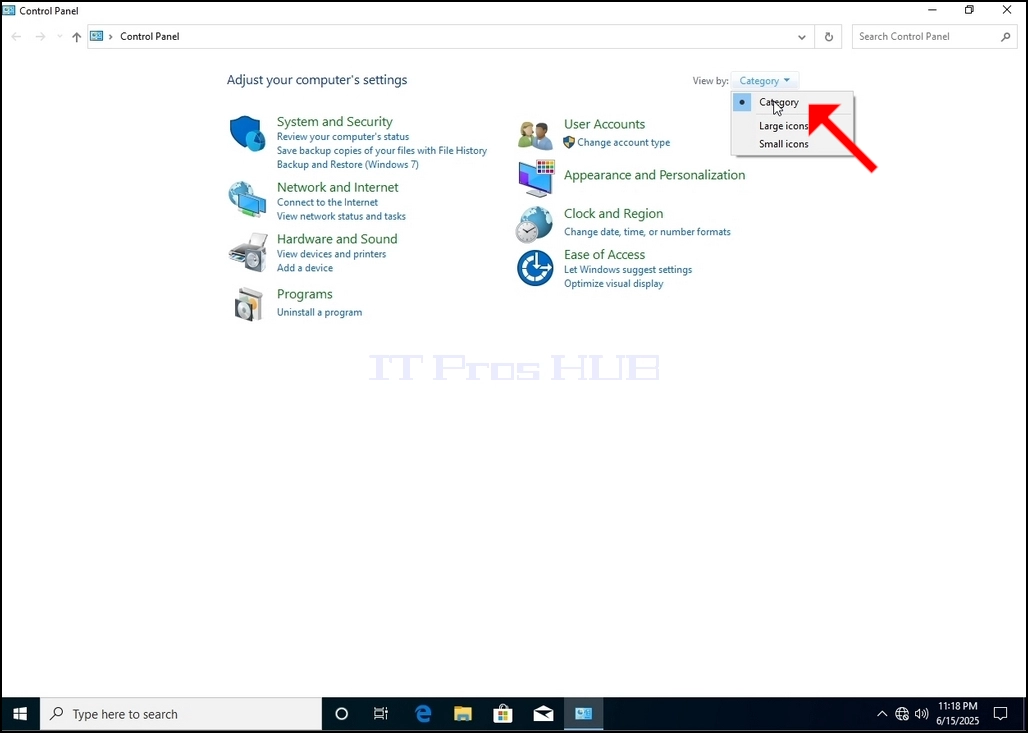Select Large icons in View by menu
Screen dimensions: 1028x733
792,126
